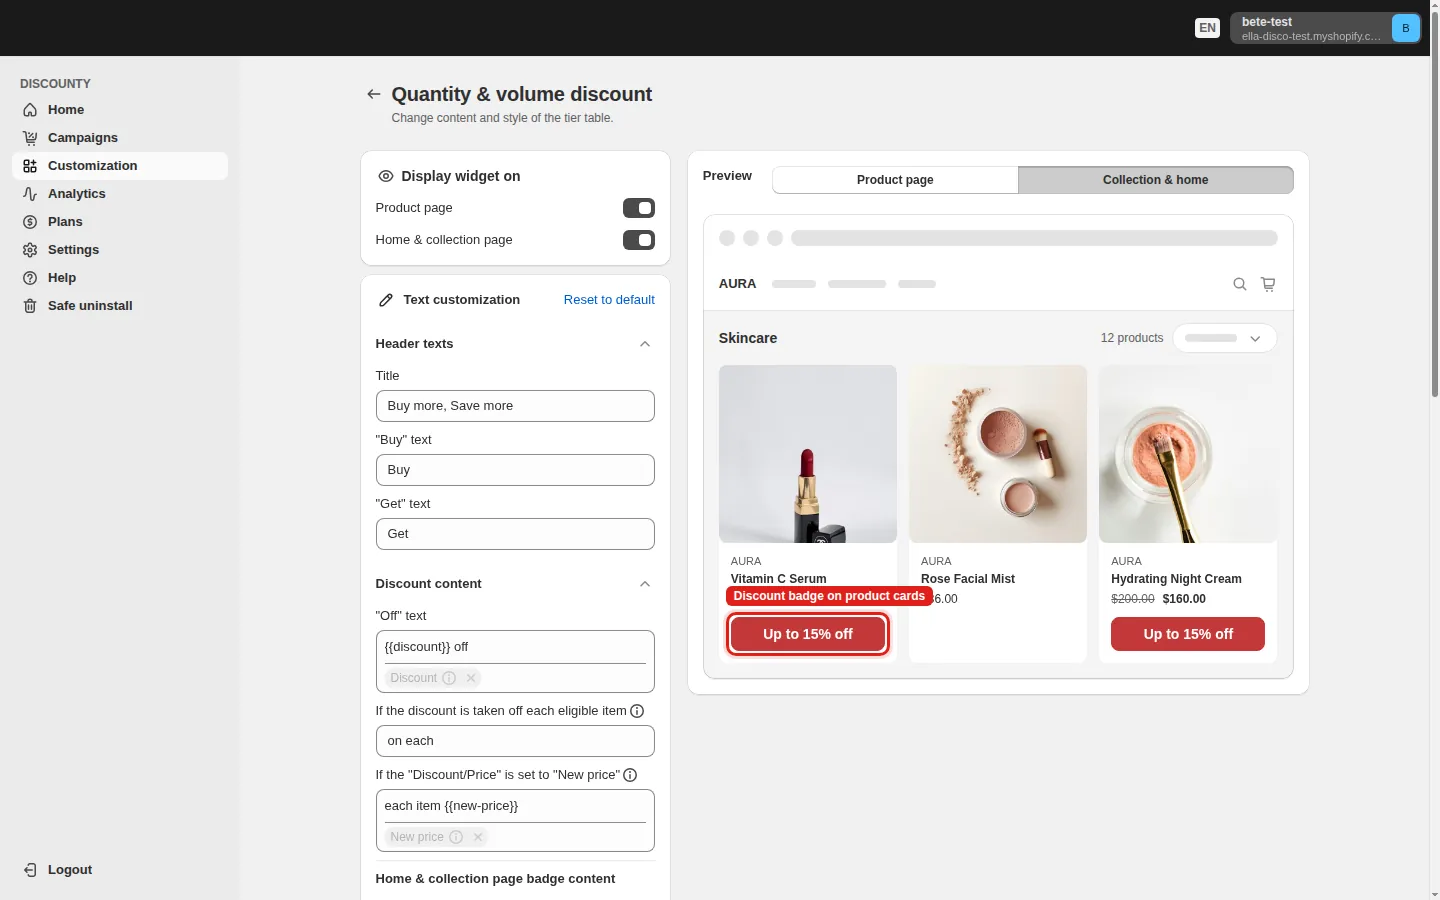
Task: Open the bete-test store account menu
Action: pos(1326,28)
